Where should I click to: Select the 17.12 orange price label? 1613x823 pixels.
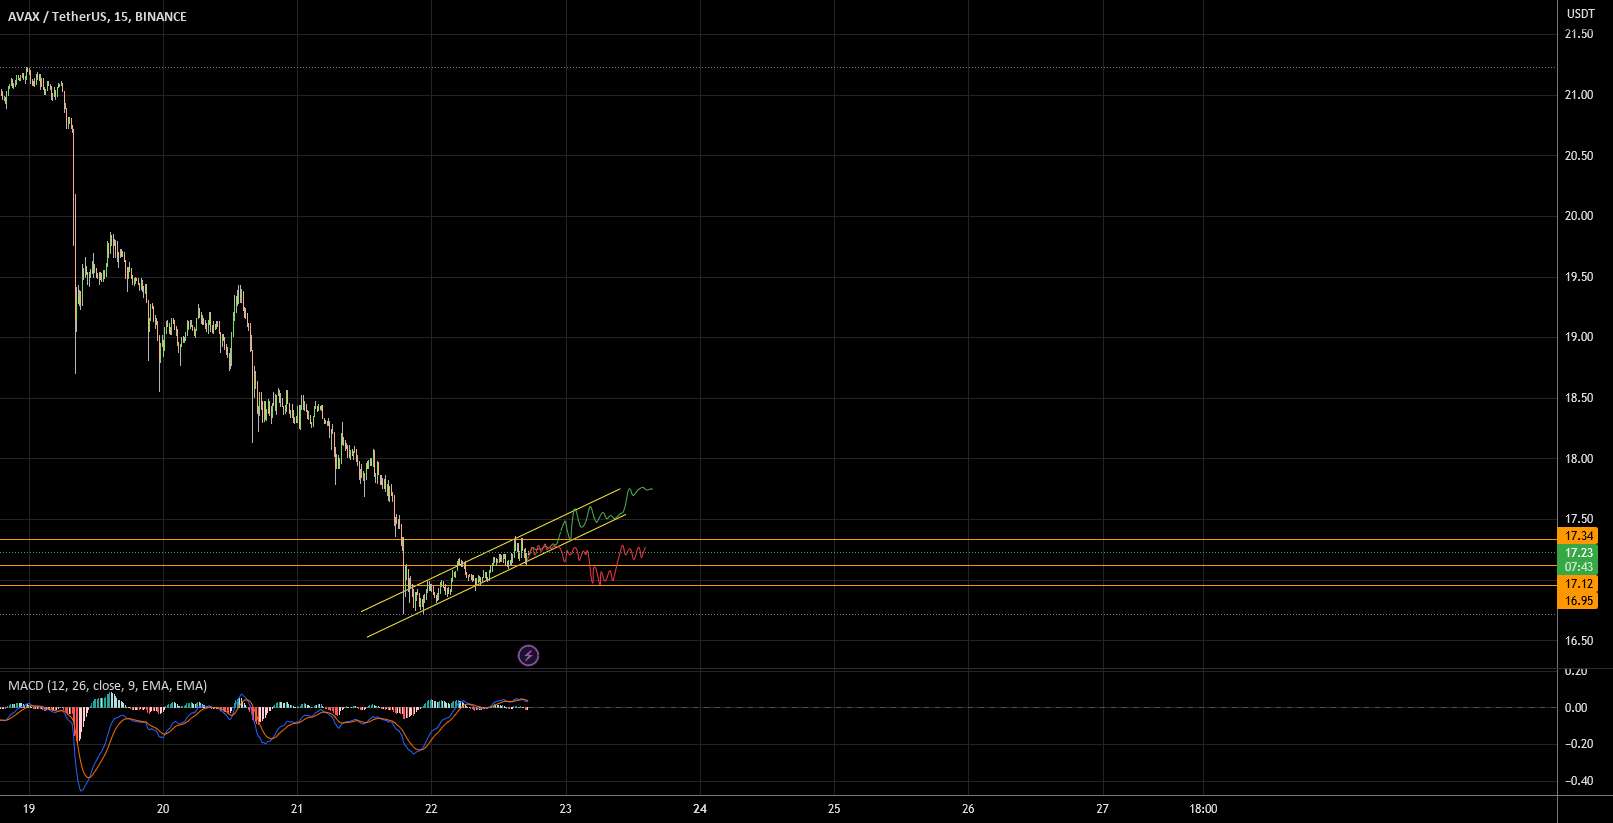click(1579, 584)
